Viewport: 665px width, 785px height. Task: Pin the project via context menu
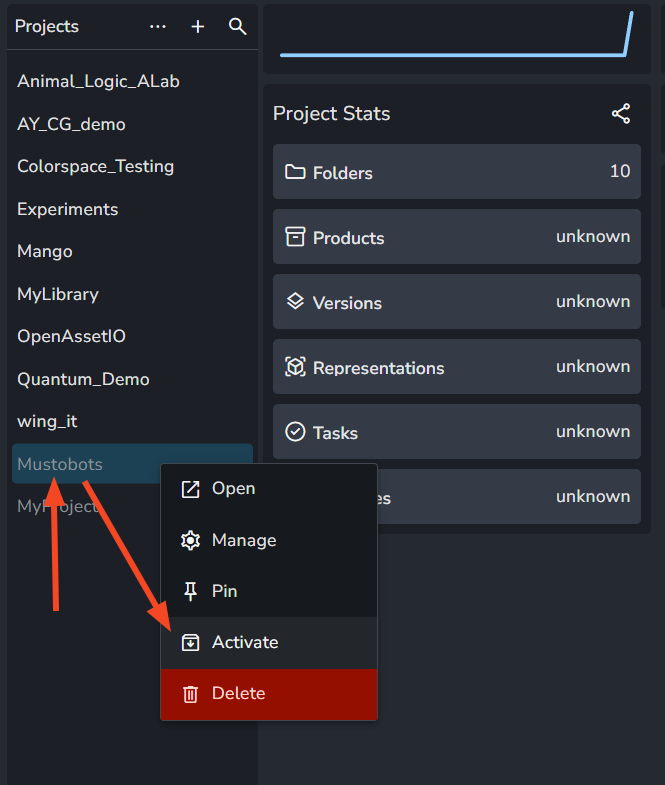tap(269, 591)
